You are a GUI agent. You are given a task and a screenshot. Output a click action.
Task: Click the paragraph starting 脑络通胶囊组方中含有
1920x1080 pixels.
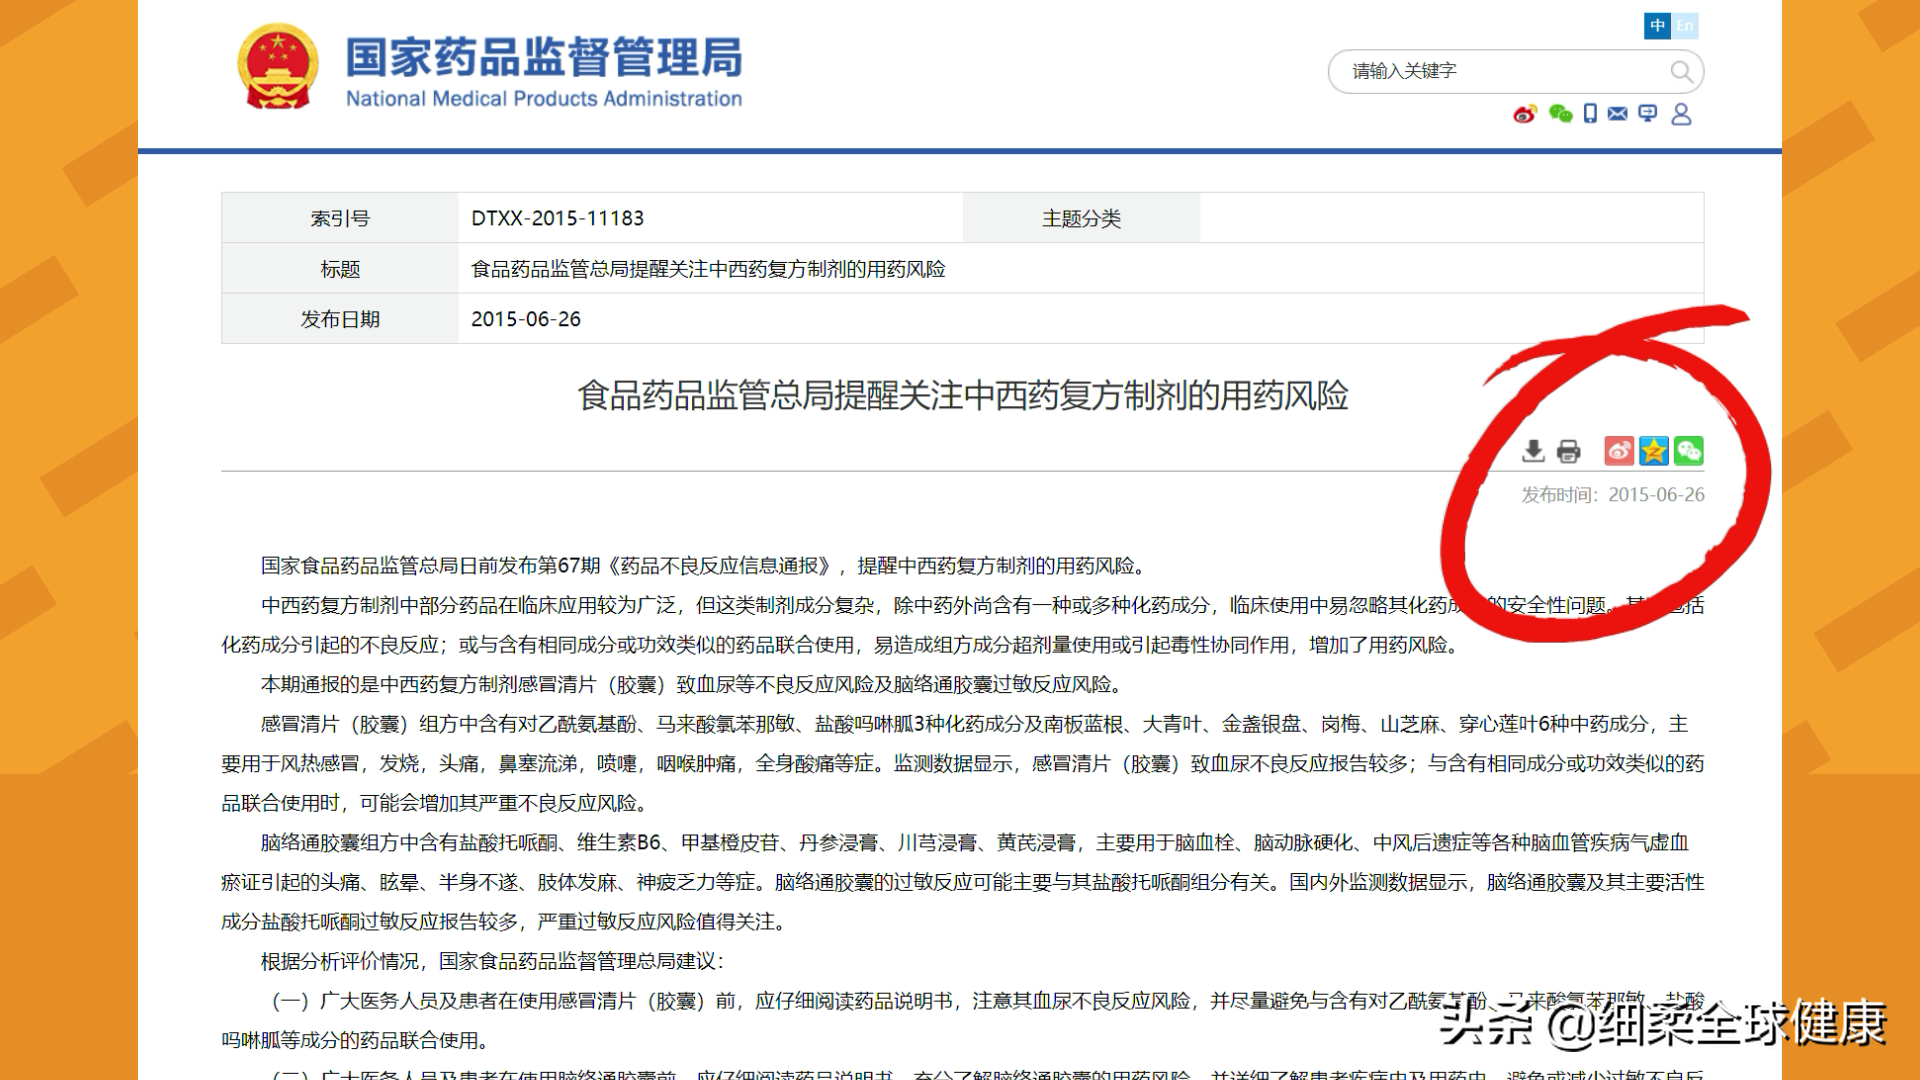[x=962, y=882]
